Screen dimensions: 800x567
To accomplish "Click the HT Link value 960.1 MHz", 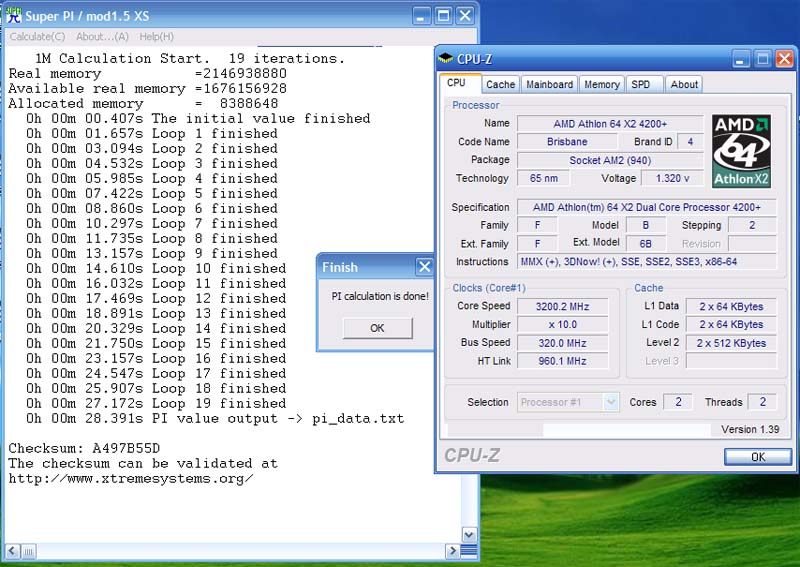I will point(562,361).
